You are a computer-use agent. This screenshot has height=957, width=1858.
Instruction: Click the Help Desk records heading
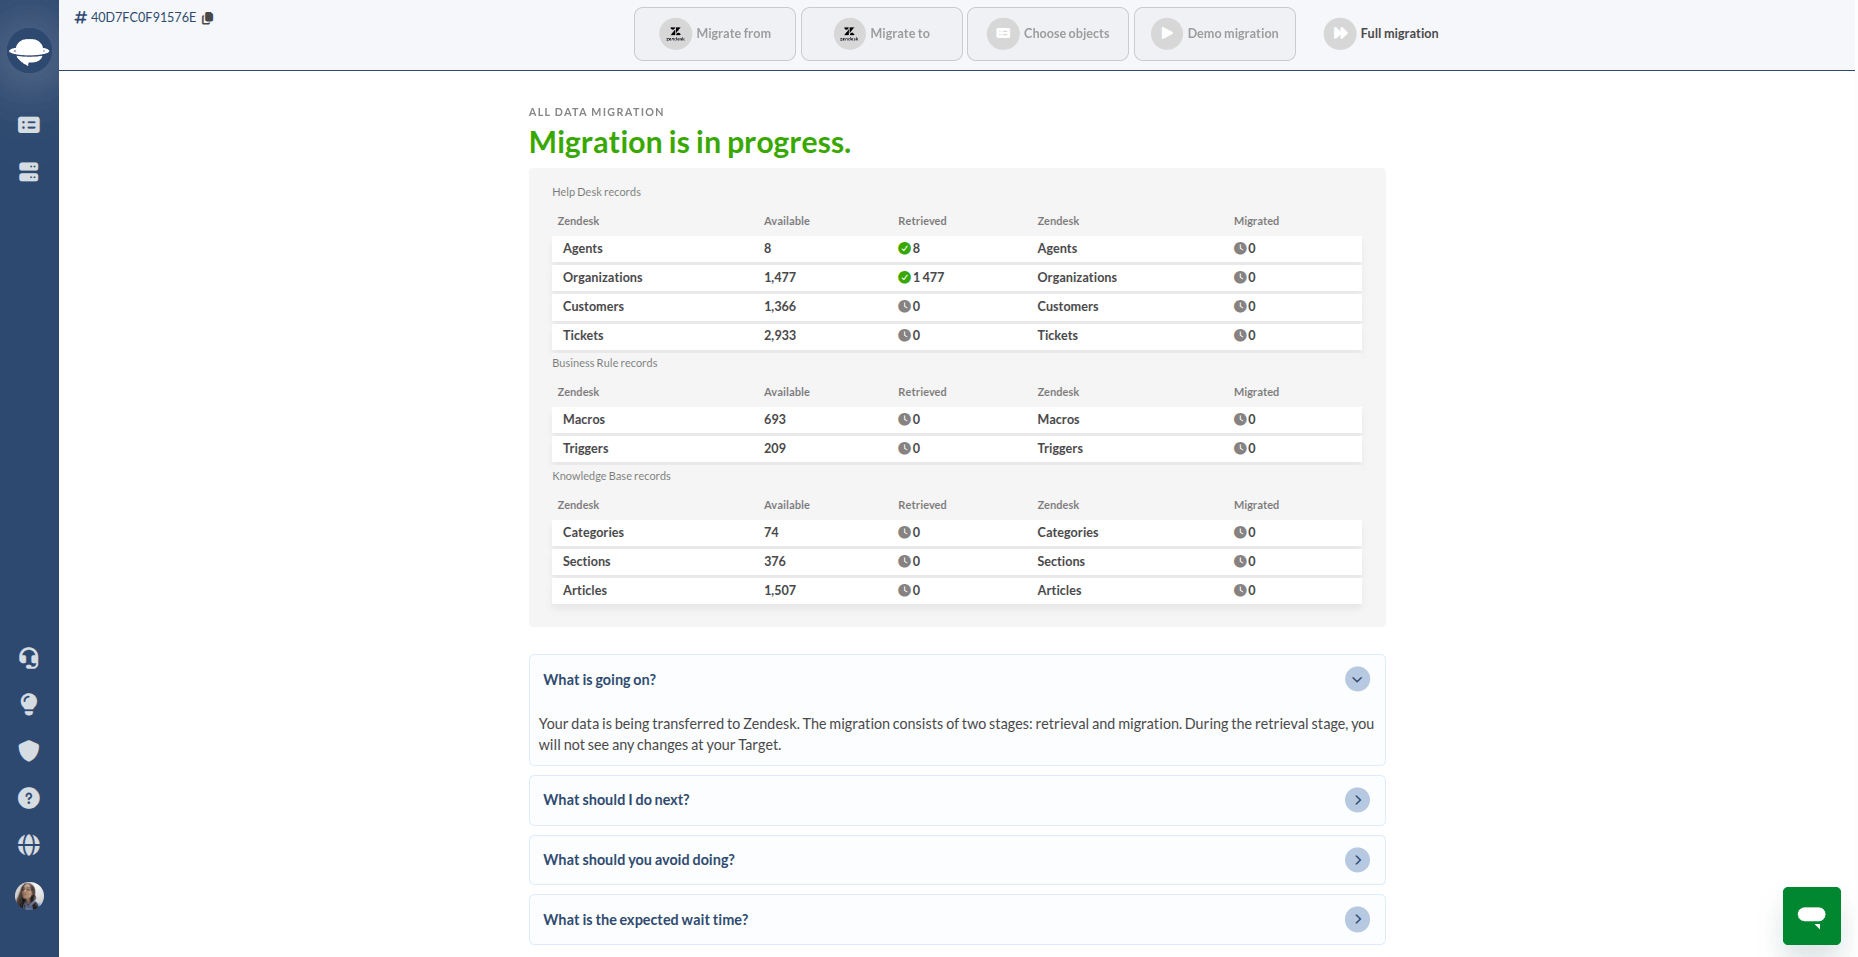(596, 192)
